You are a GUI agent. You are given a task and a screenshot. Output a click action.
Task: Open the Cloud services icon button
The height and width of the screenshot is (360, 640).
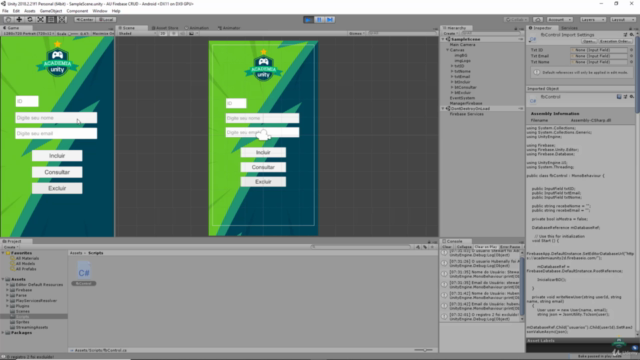pyautogui.click(x=538, y=20)
